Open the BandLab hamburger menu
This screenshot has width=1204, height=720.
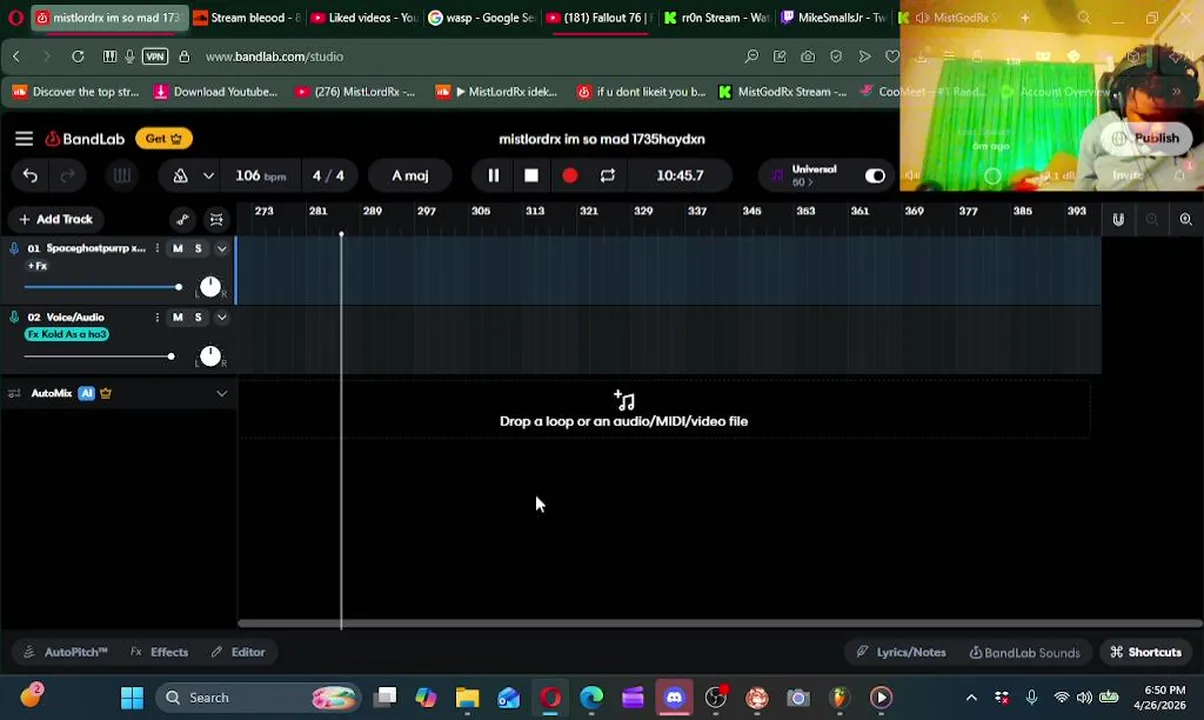point(24,139)
